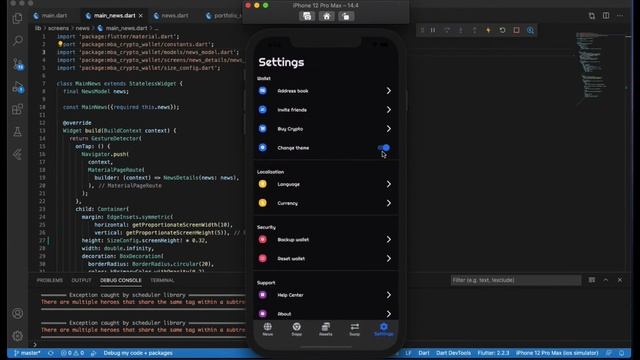
Task: Open the Search view in activity bar
Action: 18,40
